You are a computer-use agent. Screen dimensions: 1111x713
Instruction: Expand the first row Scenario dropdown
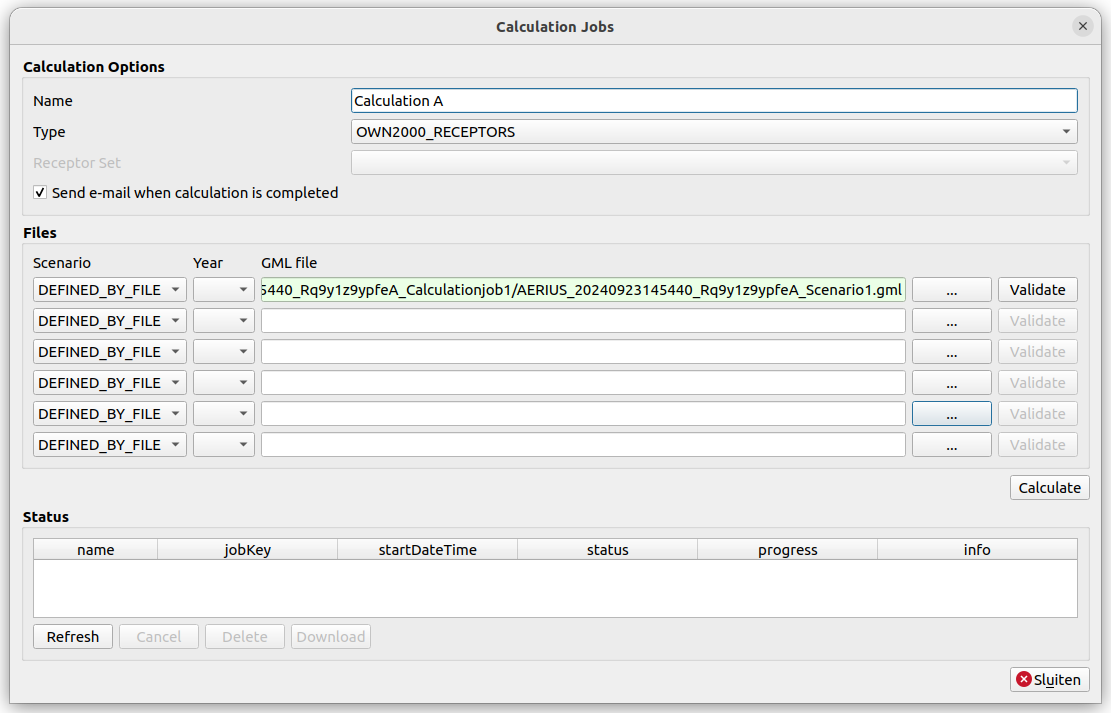point(109,290)
